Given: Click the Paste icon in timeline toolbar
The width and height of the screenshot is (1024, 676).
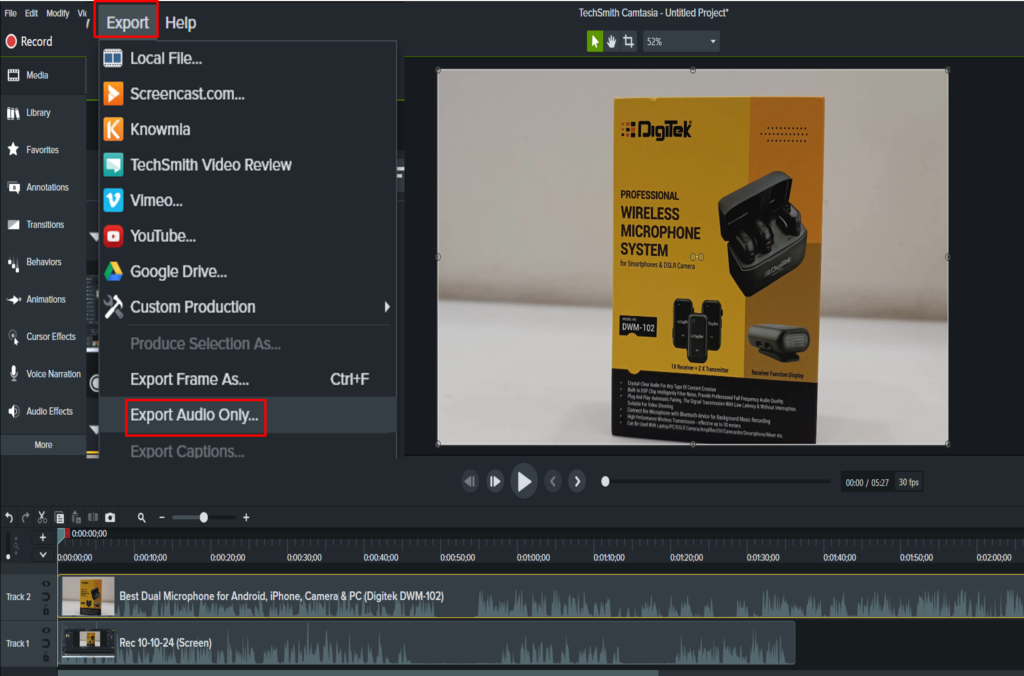Looking at the screenshot, I should tap(76, 517).
